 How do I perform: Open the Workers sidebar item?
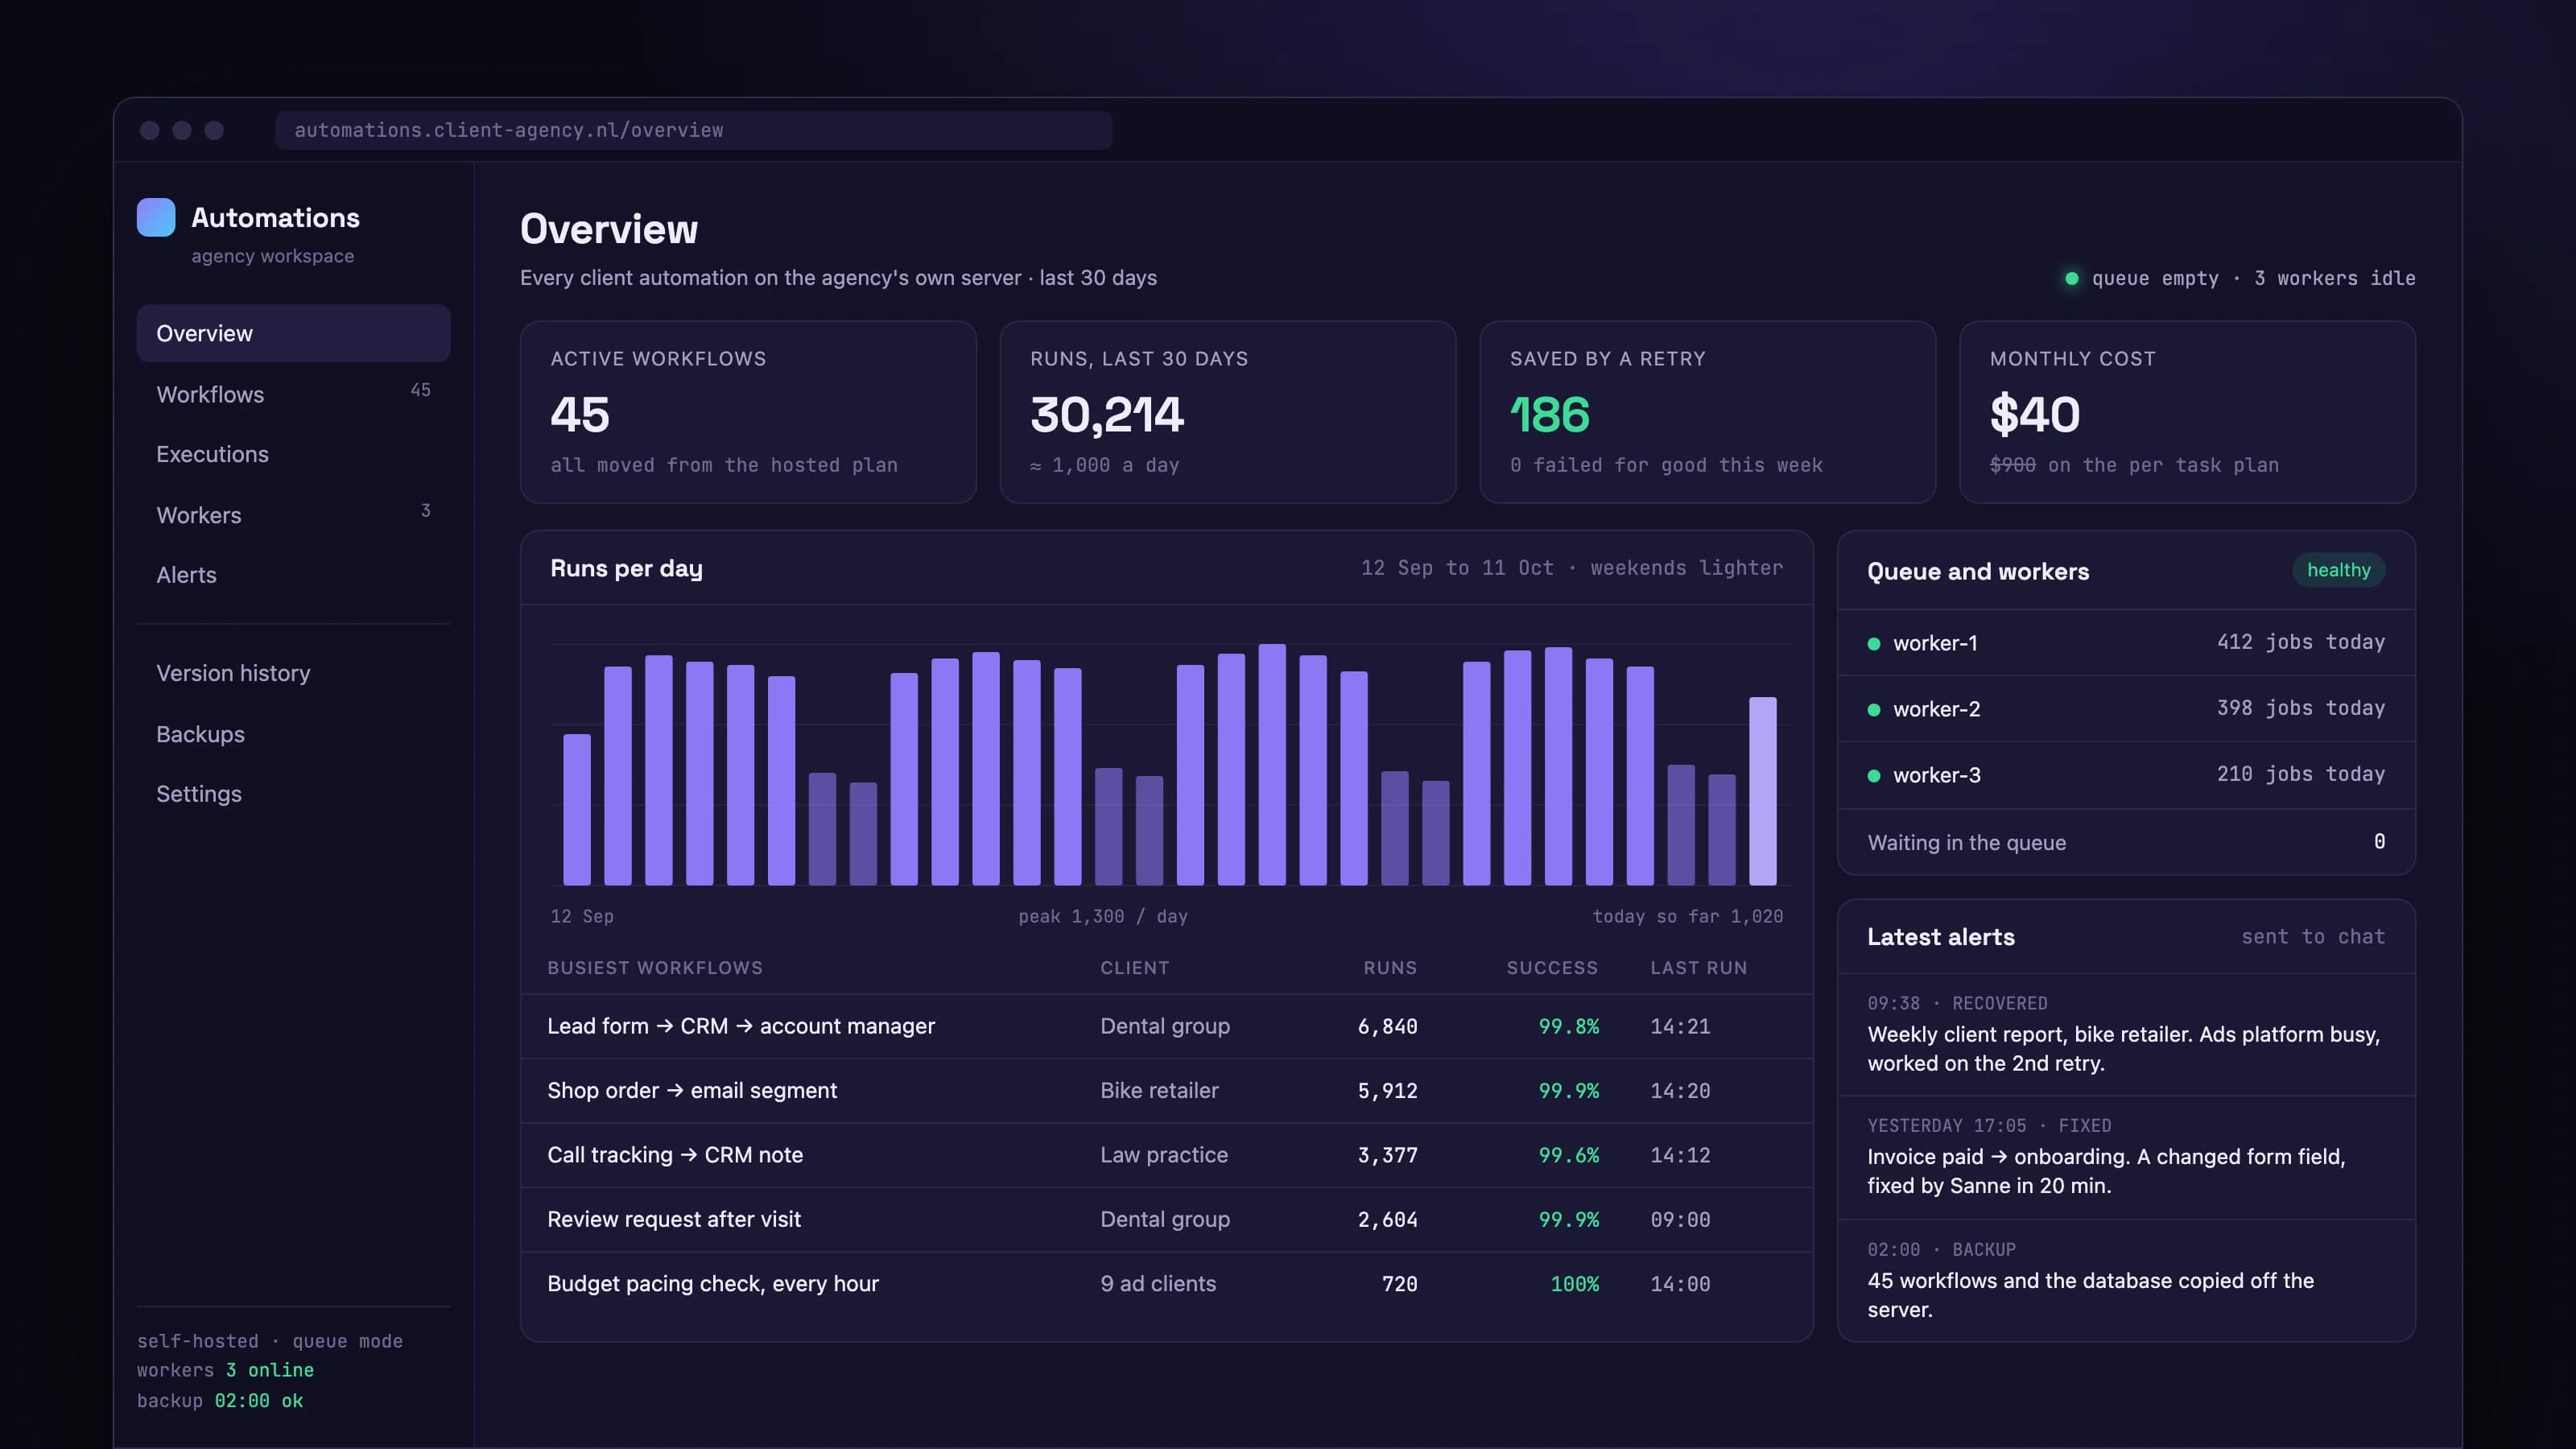[293, 515]
